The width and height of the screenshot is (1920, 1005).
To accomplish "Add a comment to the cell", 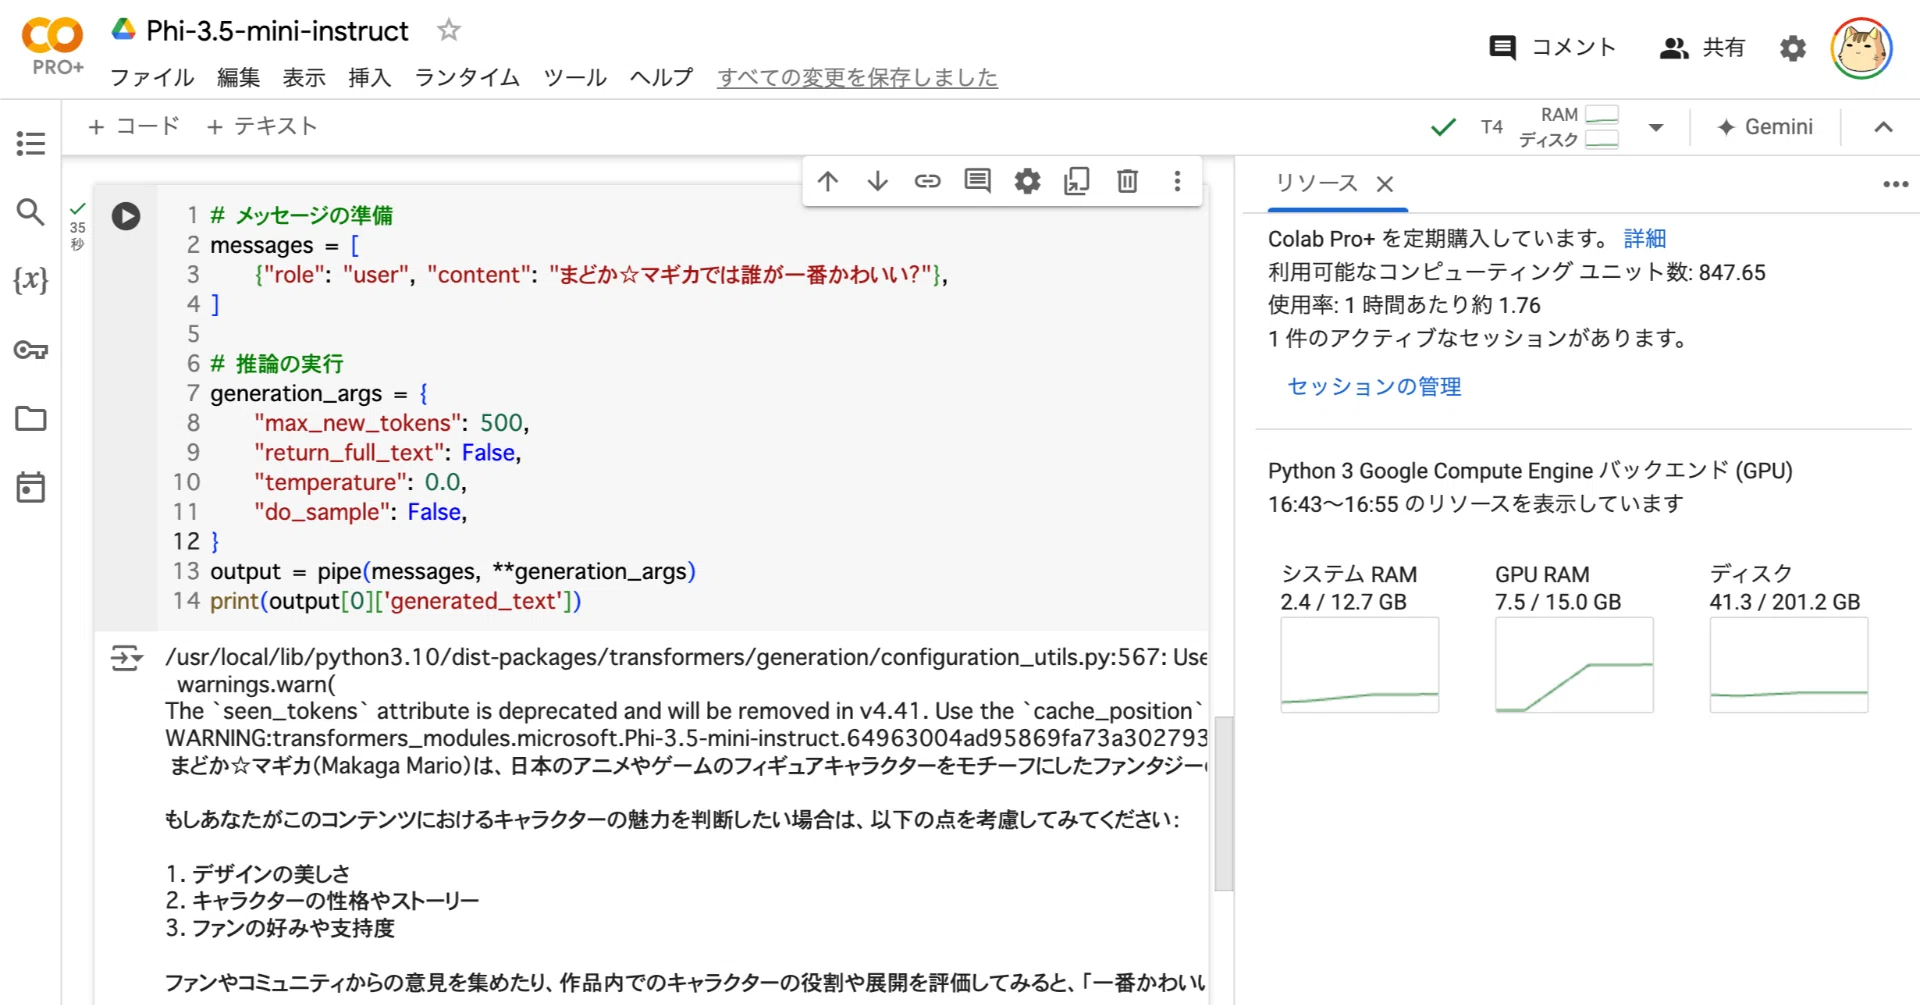I will click(x=978, y=181).
